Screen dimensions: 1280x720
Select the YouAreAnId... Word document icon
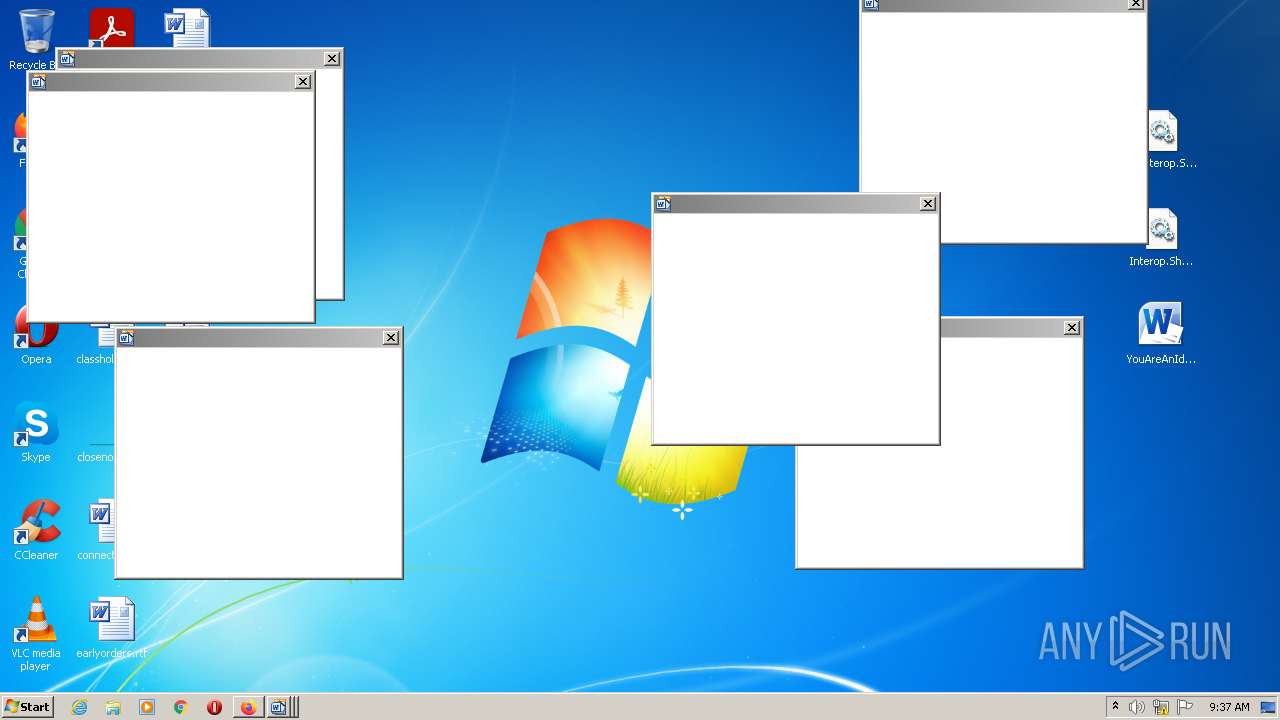1160,334
